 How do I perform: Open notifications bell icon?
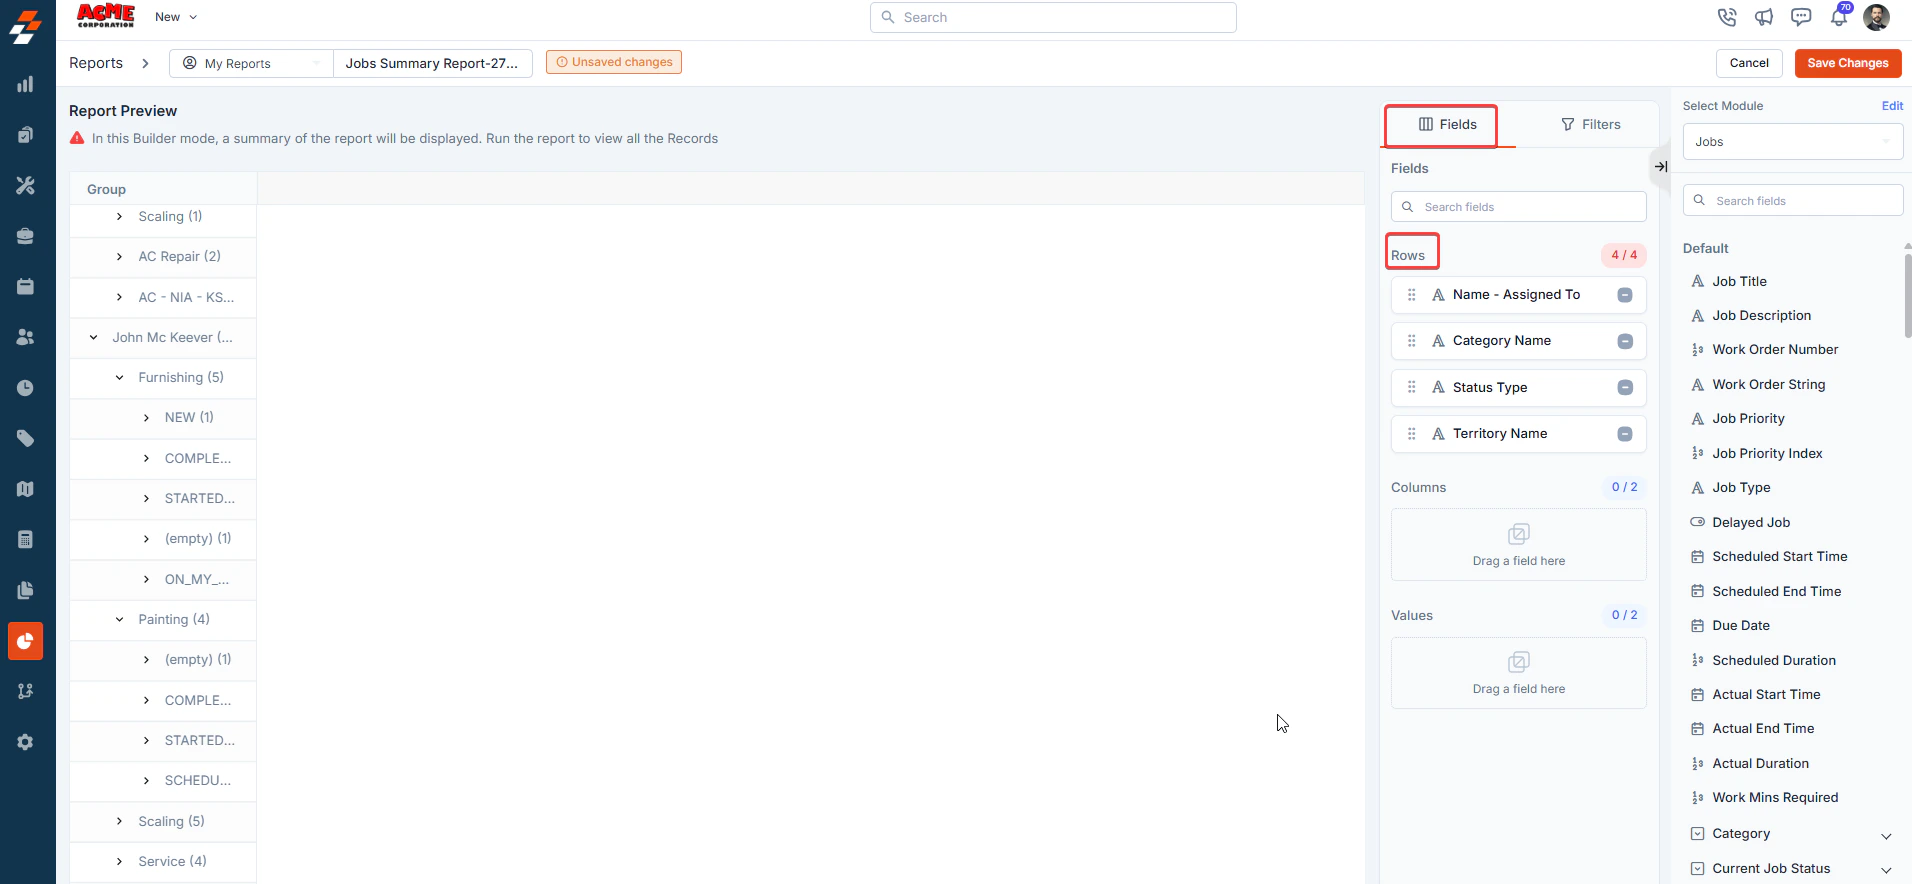1838,17
